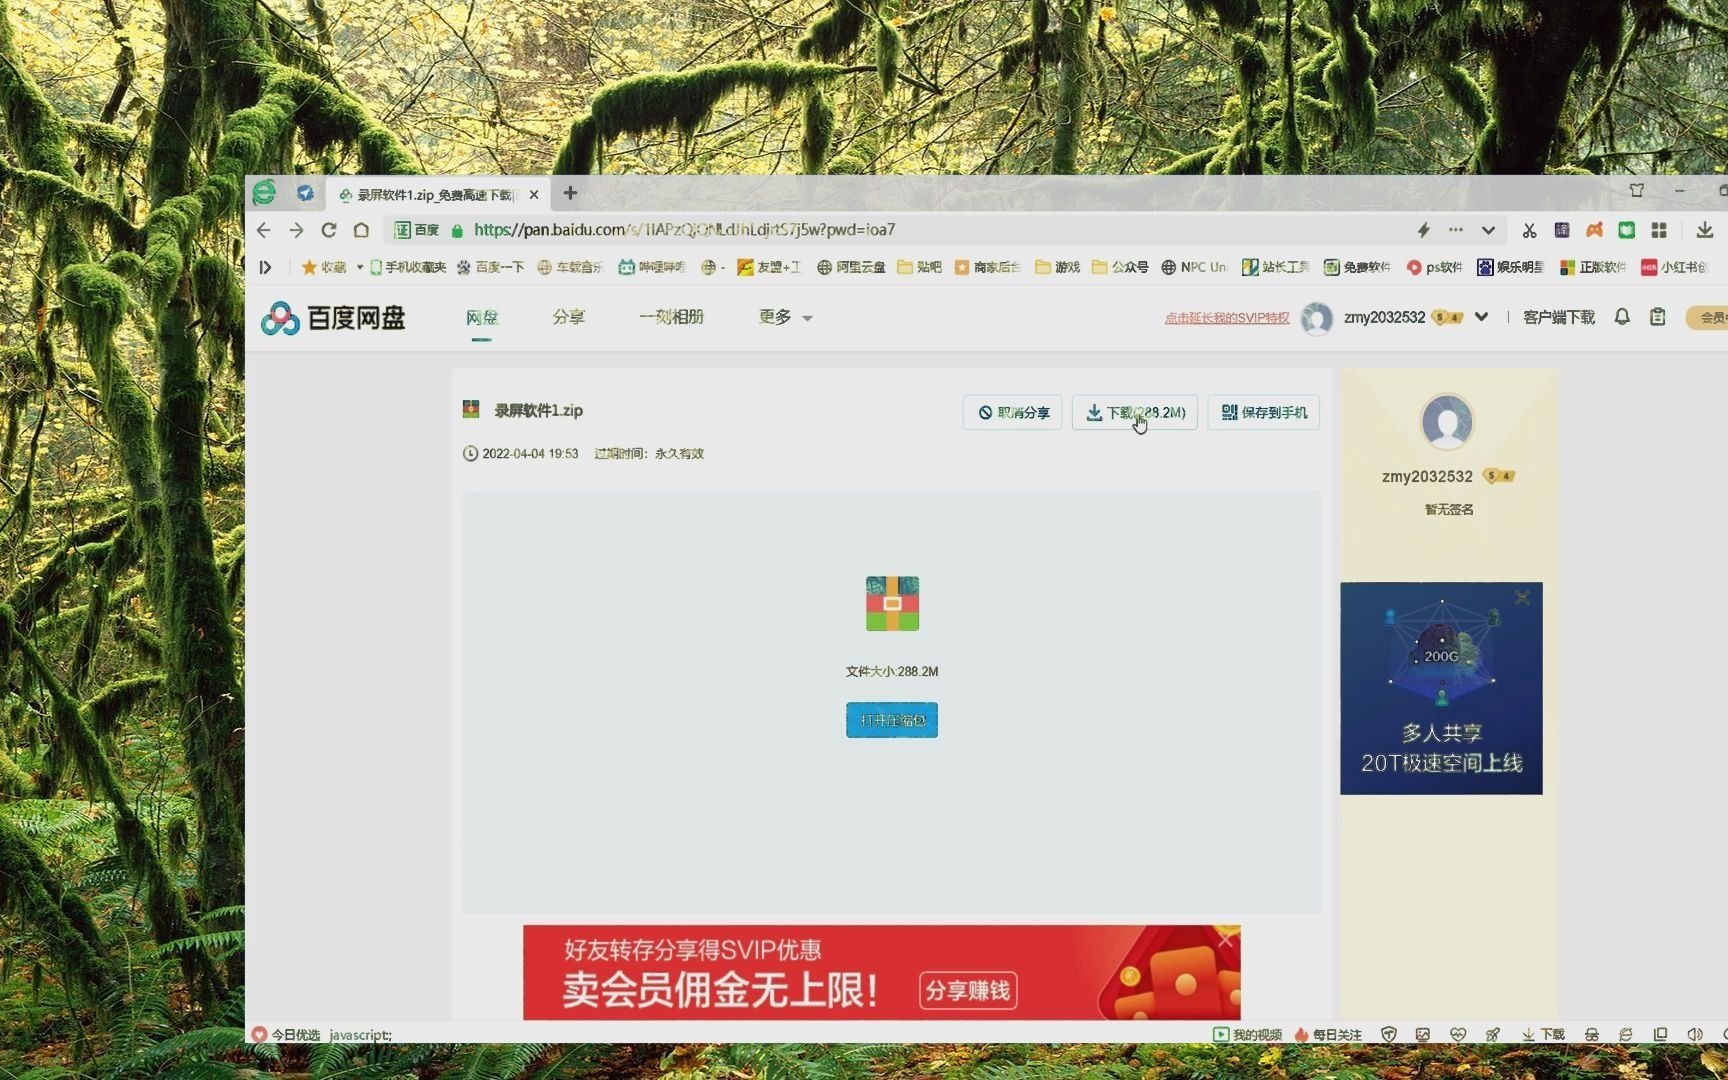Reload the Baidu Netdisk page
Screen dimensions: 1728x1080
tap(328, 230)
